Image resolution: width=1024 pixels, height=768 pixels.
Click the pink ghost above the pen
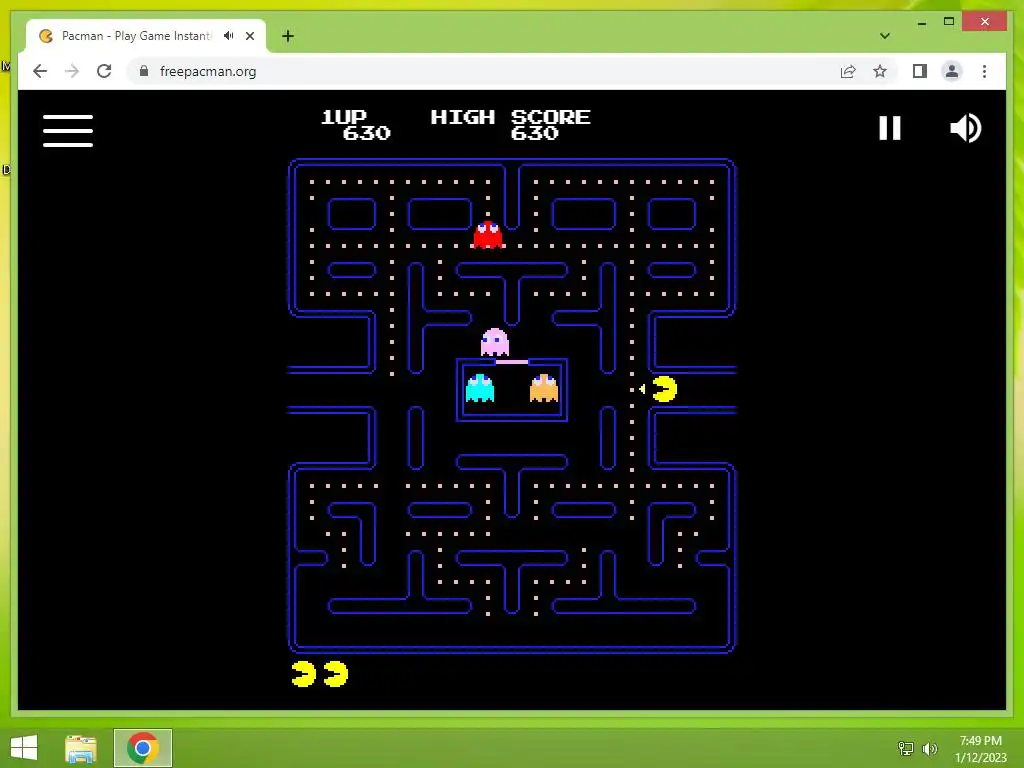coord(494,342)
